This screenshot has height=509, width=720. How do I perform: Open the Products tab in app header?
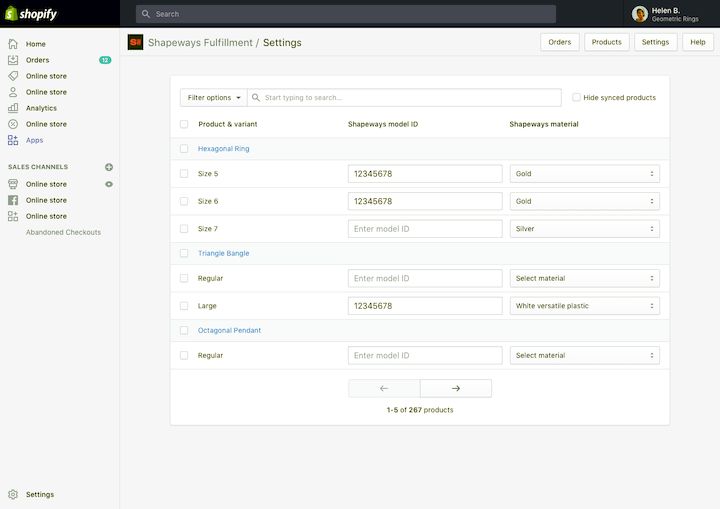(606, 42)
